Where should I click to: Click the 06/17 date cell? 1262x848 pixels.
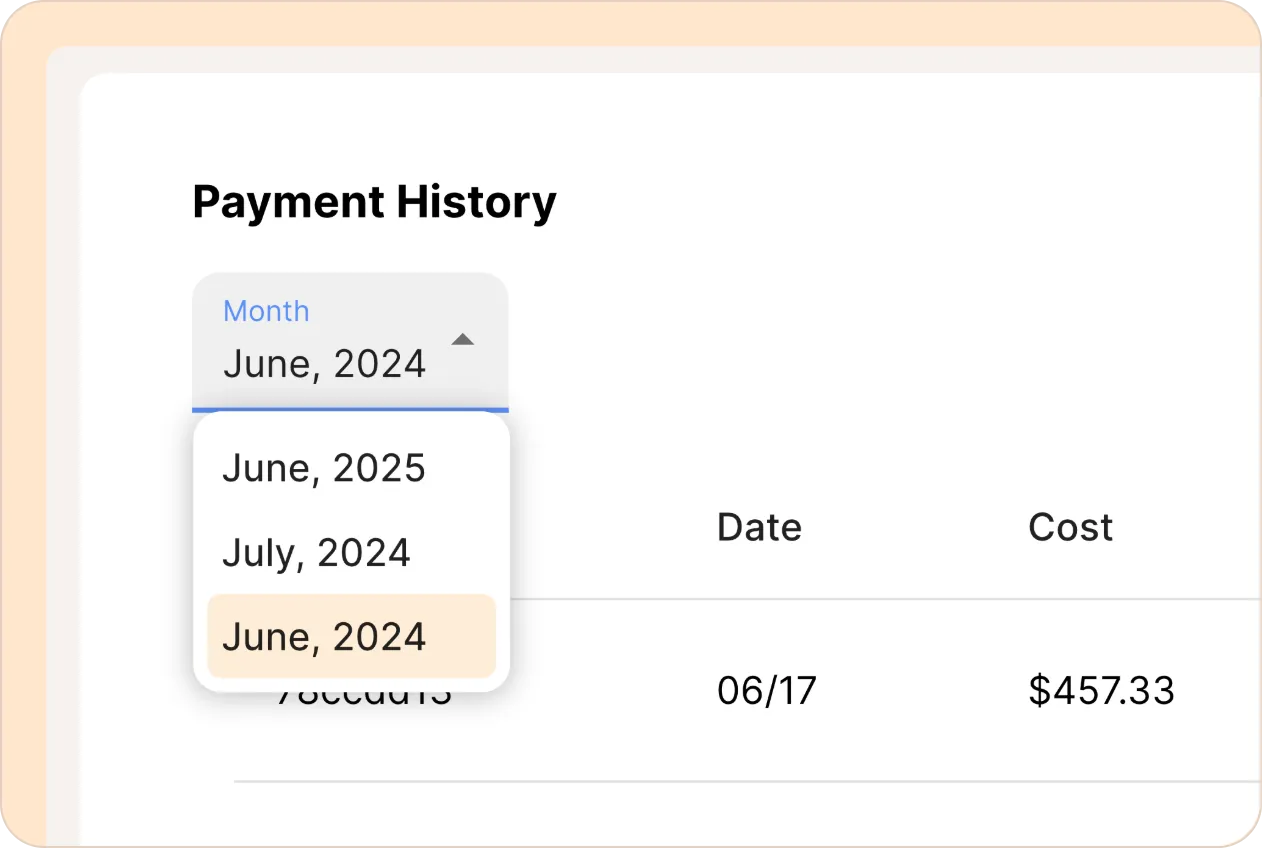click(x=767, y=691)
